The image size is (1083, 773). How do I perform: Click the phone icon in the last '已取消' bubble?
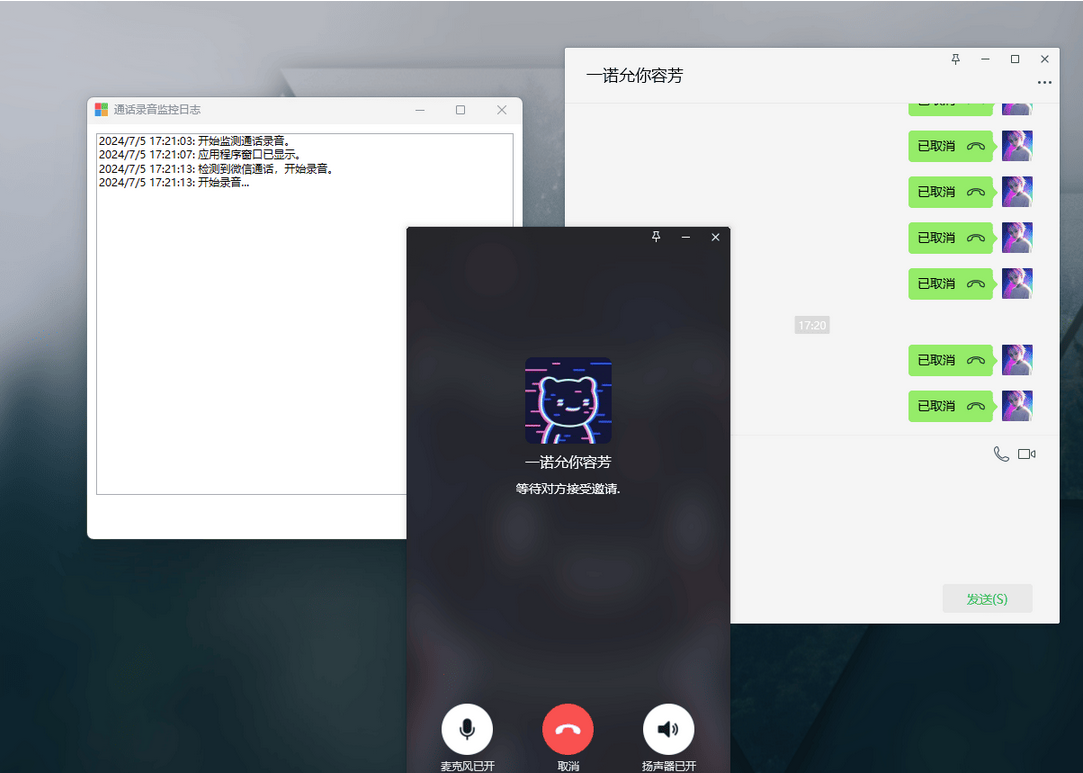975,406
